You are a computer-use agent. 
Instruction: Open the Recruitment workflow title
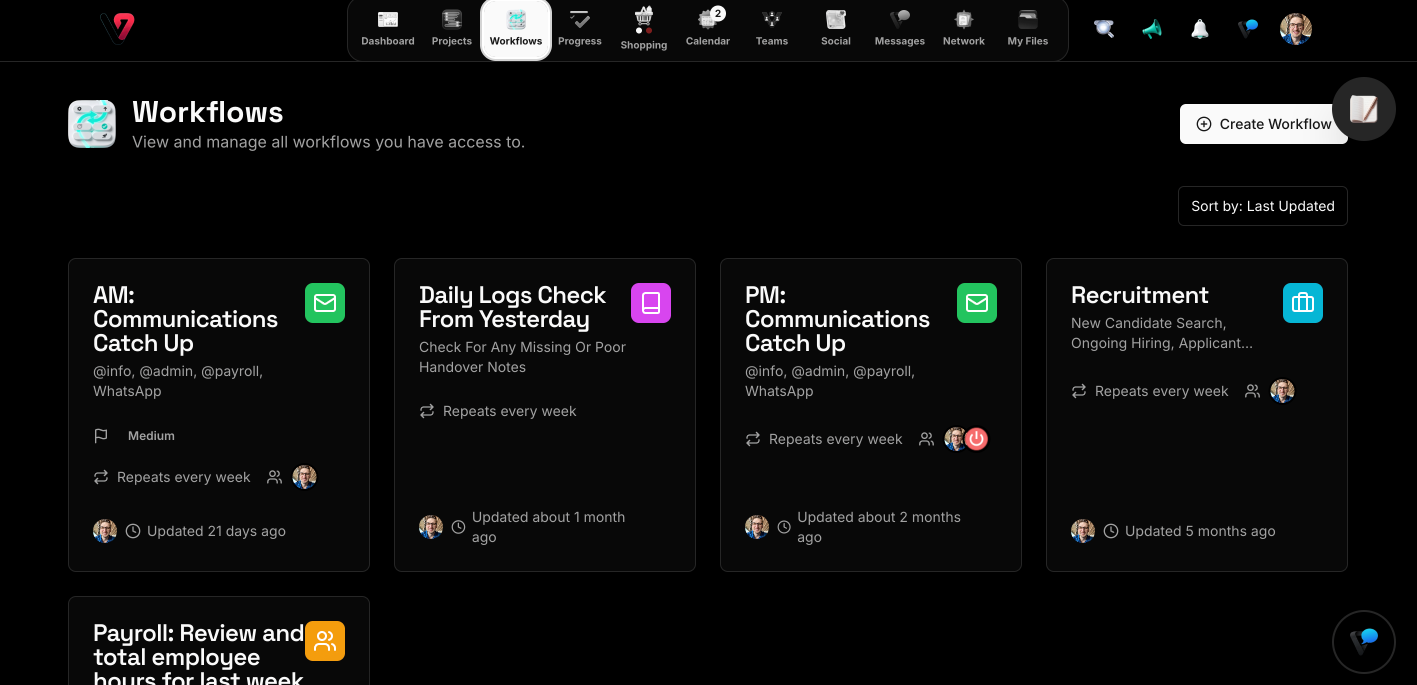(1139, 295)
